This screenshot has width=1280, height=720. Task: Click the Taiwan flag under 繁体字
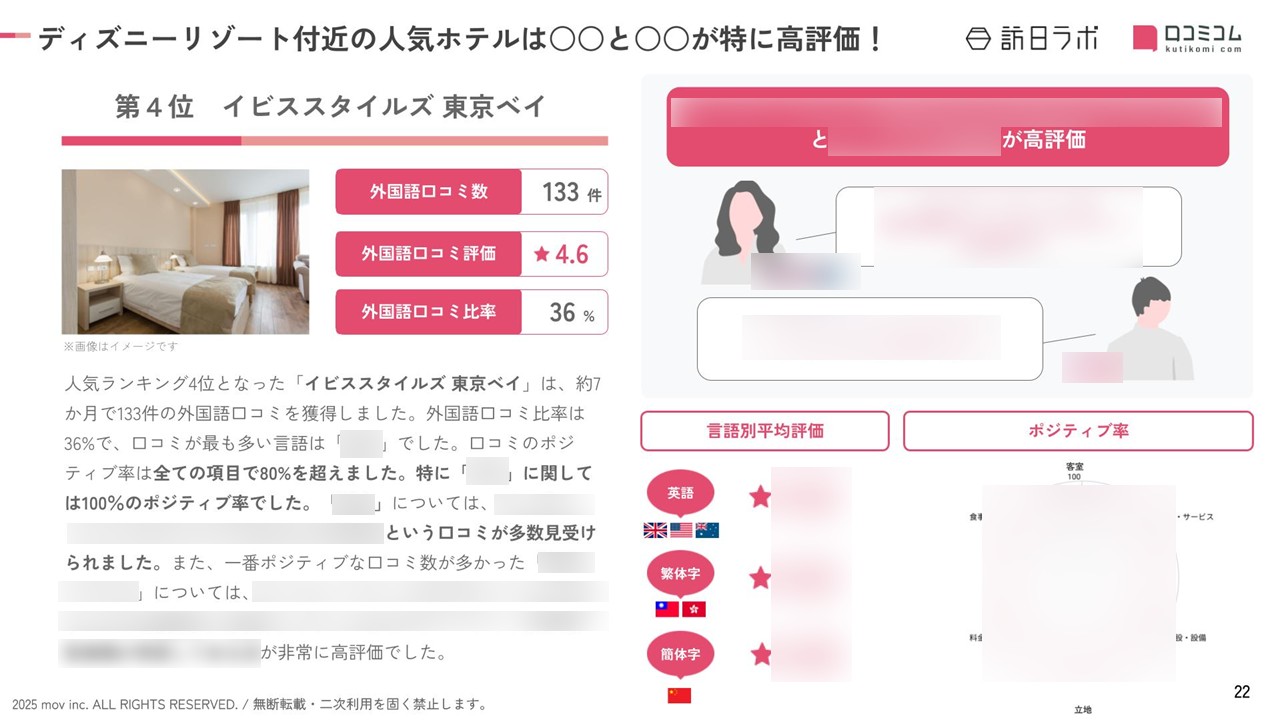coord(667,609)
